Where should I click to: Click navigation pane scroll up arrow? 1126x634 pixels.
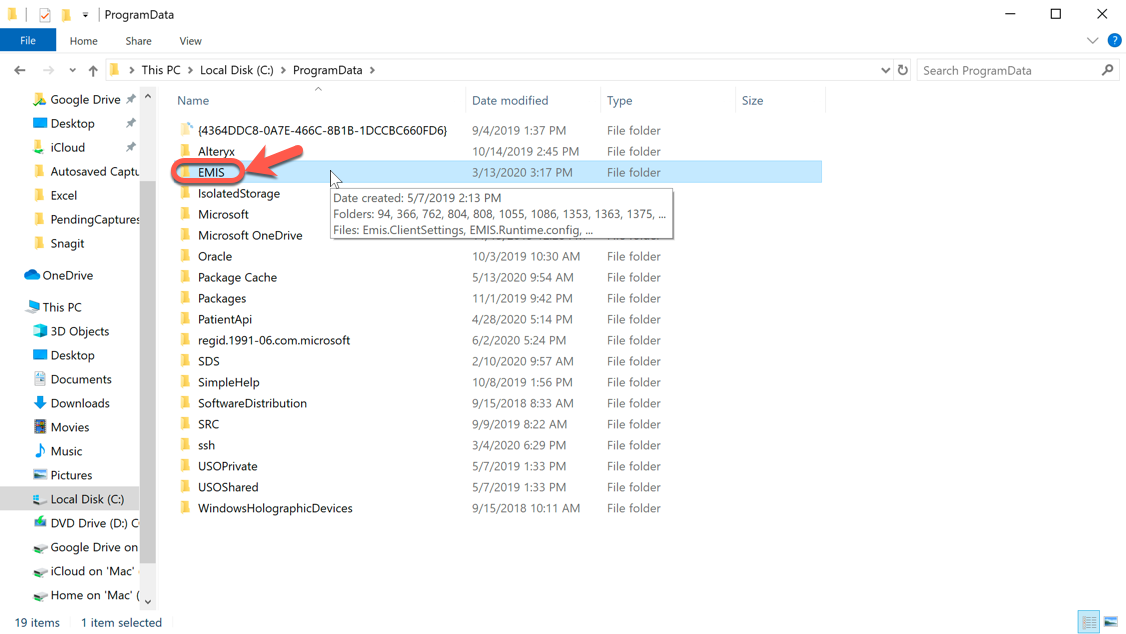pos(148,96)
